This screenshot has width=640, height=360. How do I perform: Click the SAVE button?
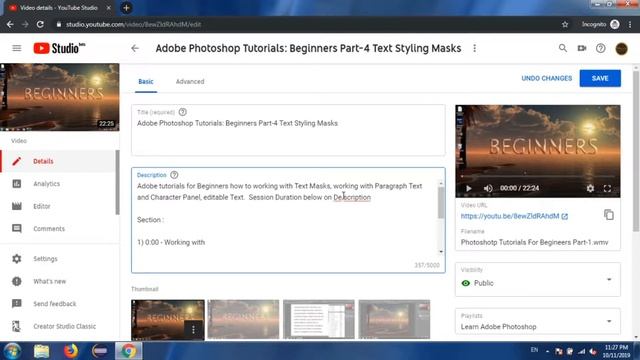(600, 78)
